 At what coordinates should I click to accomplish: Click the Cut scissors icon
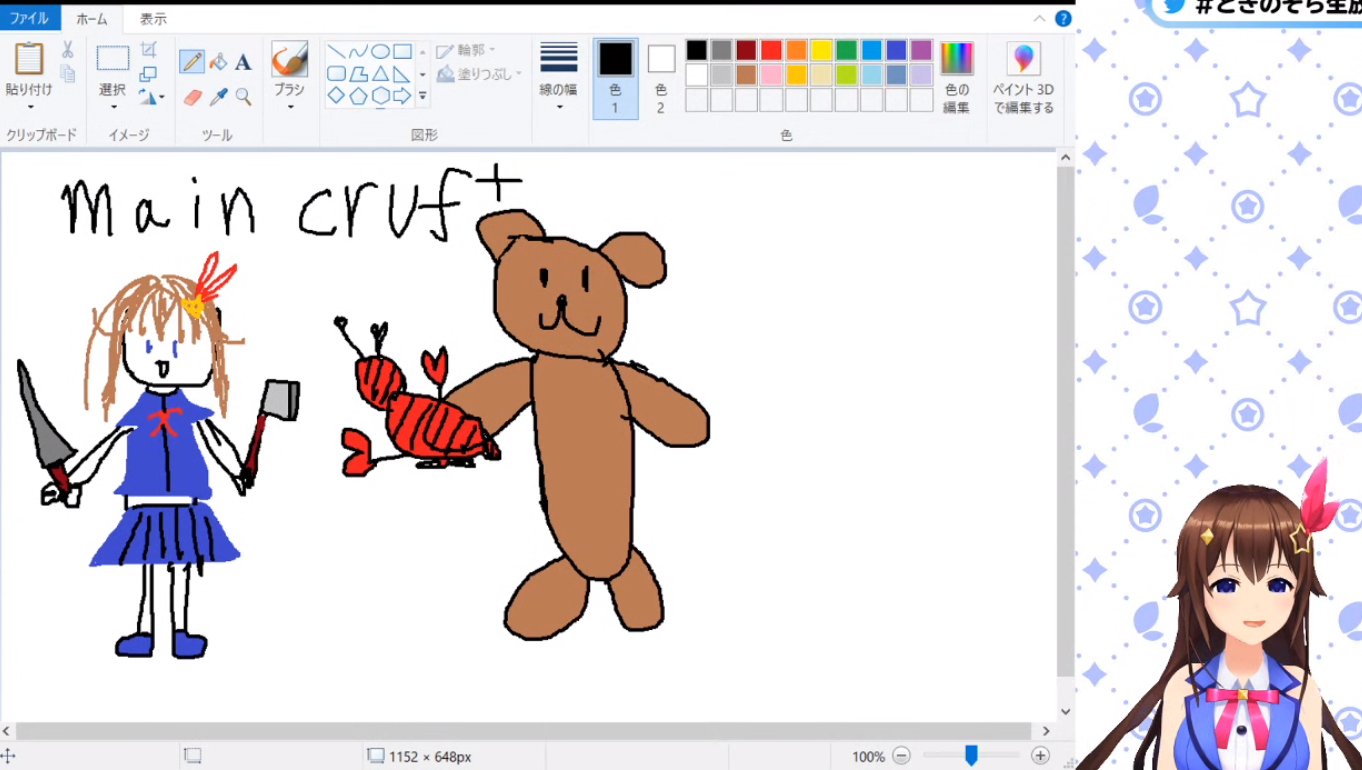point(67,49)
